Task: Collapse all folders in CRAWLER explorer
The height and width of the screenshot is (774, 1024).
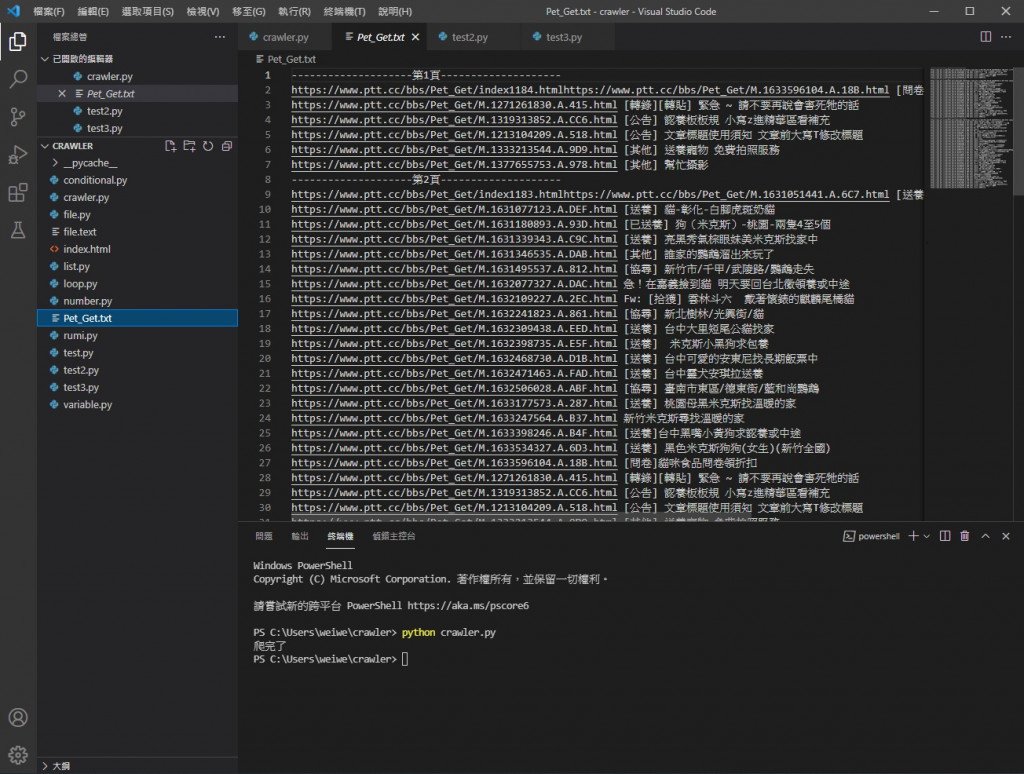Action: [227, 146]
